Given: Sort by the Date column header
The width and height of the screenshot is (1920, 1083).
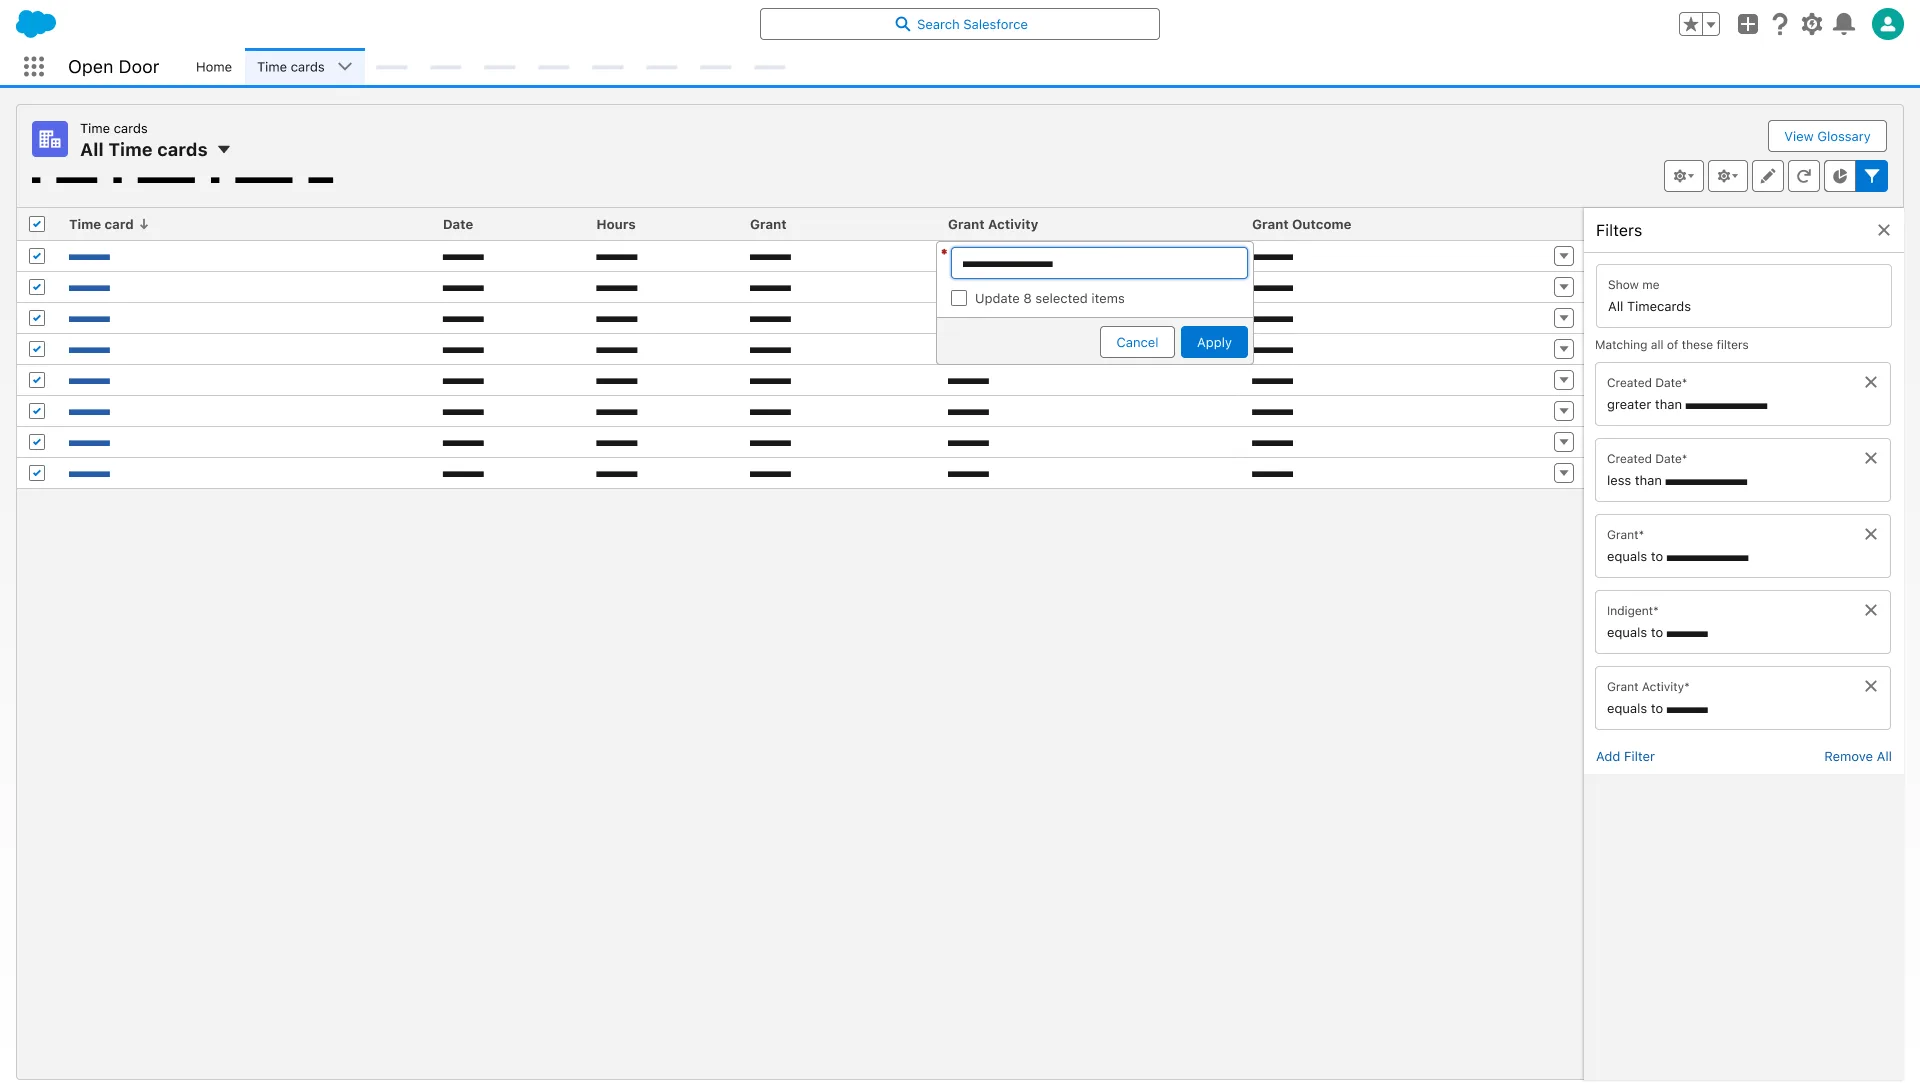Looking at the screenshot, I should pyautogui.click(x=458, y=224).
